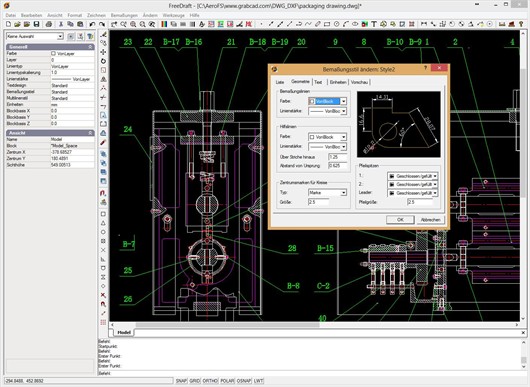Image resolution: width=530 pixels, height=387 pixels.
Task: Click the Abbrechen button
Action: pyautogui.click(x=430, y=220)
